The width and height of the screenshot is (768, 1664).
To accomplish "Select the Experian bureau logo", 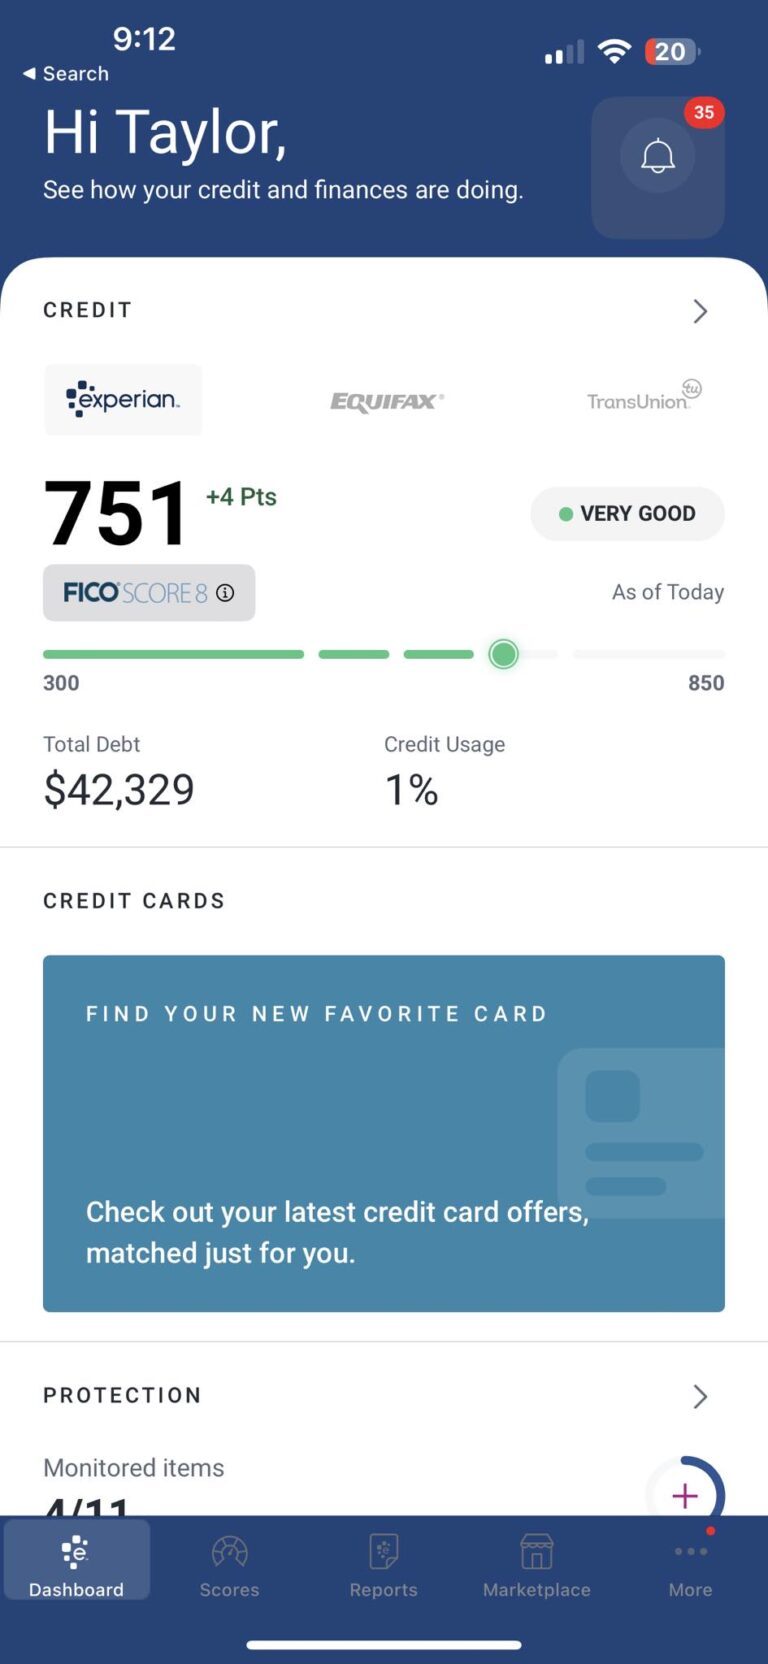I will [123, 399].
